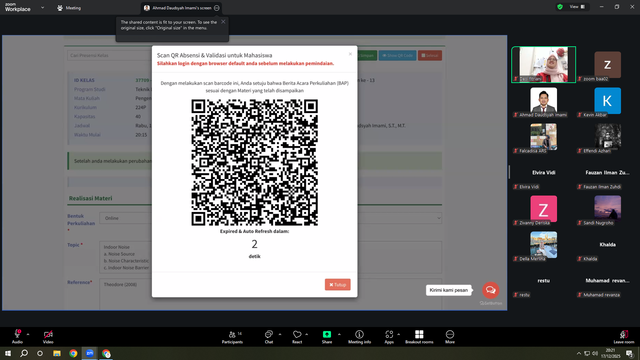Select Zivanny Deriska's participant tile

tap(543, 209)
